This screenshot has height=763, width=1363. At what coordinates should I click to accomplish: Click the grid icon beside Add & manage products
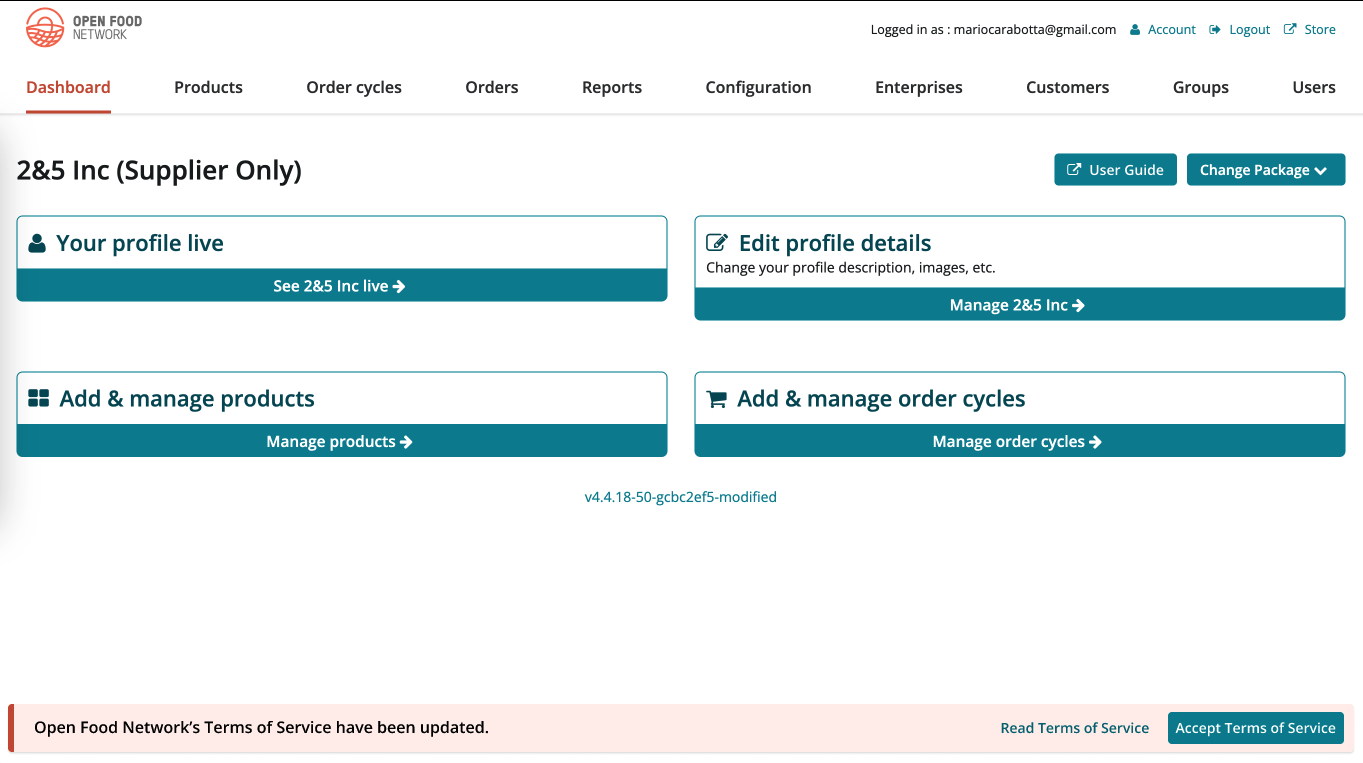click(x=37, y=397)
